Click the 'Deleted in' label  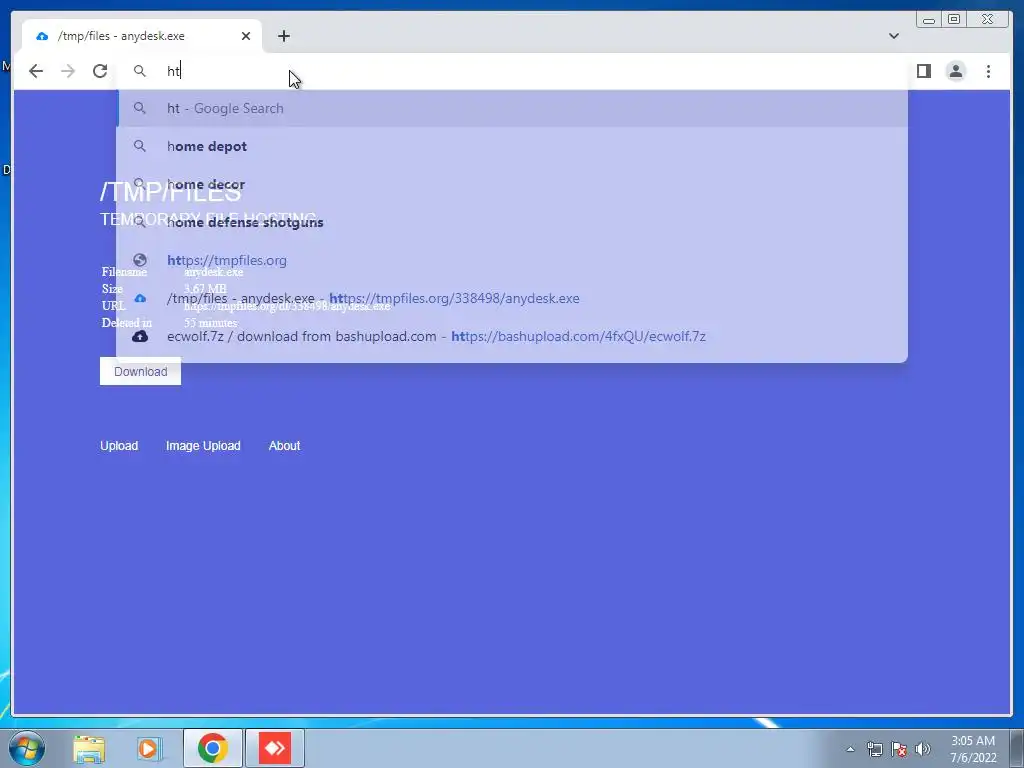[x=127, y=323]
